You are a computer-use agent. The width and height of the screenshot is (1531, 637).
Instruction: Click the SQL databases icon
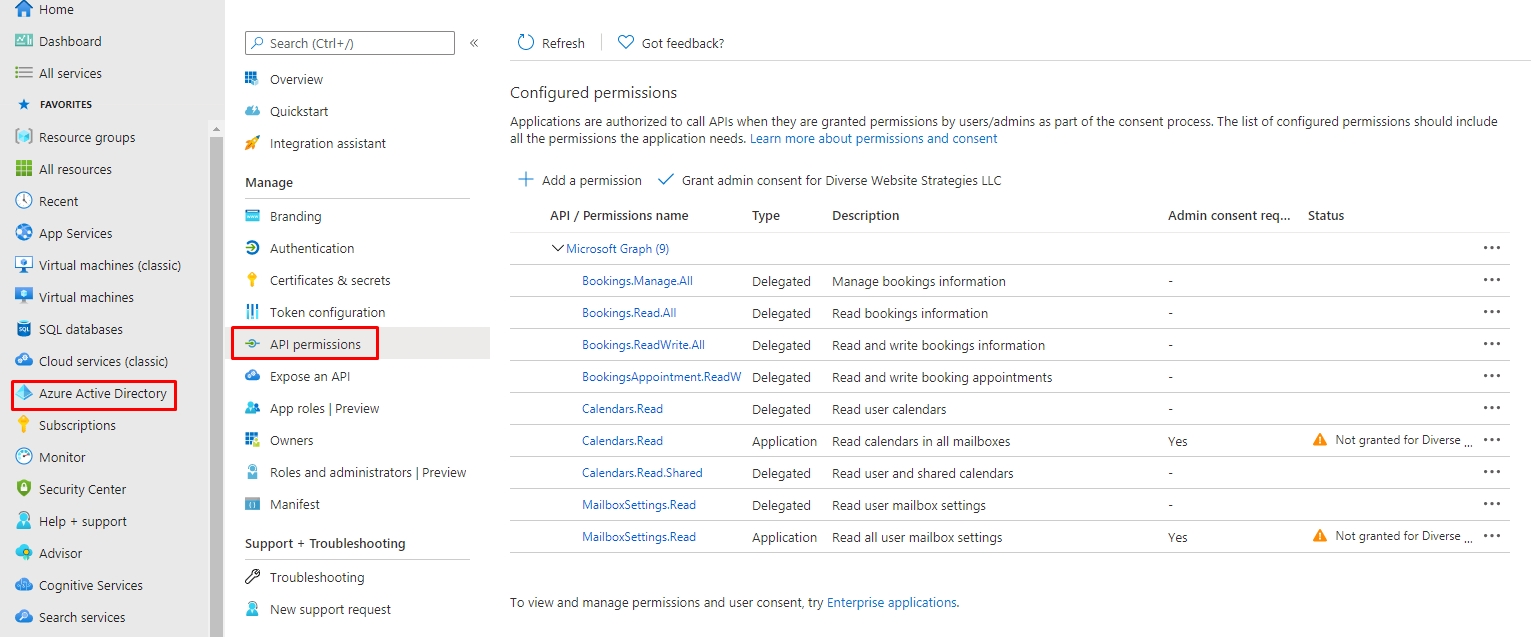(24, 329)
